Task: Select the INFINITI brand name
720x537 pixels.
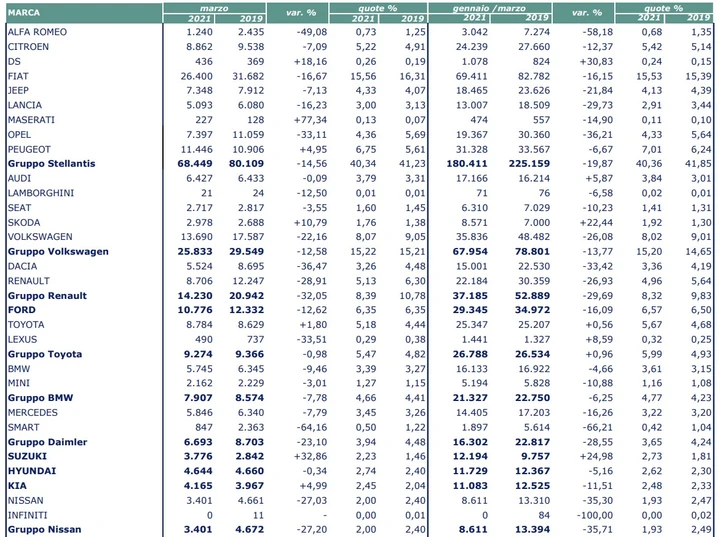Action: coord(28,515)
